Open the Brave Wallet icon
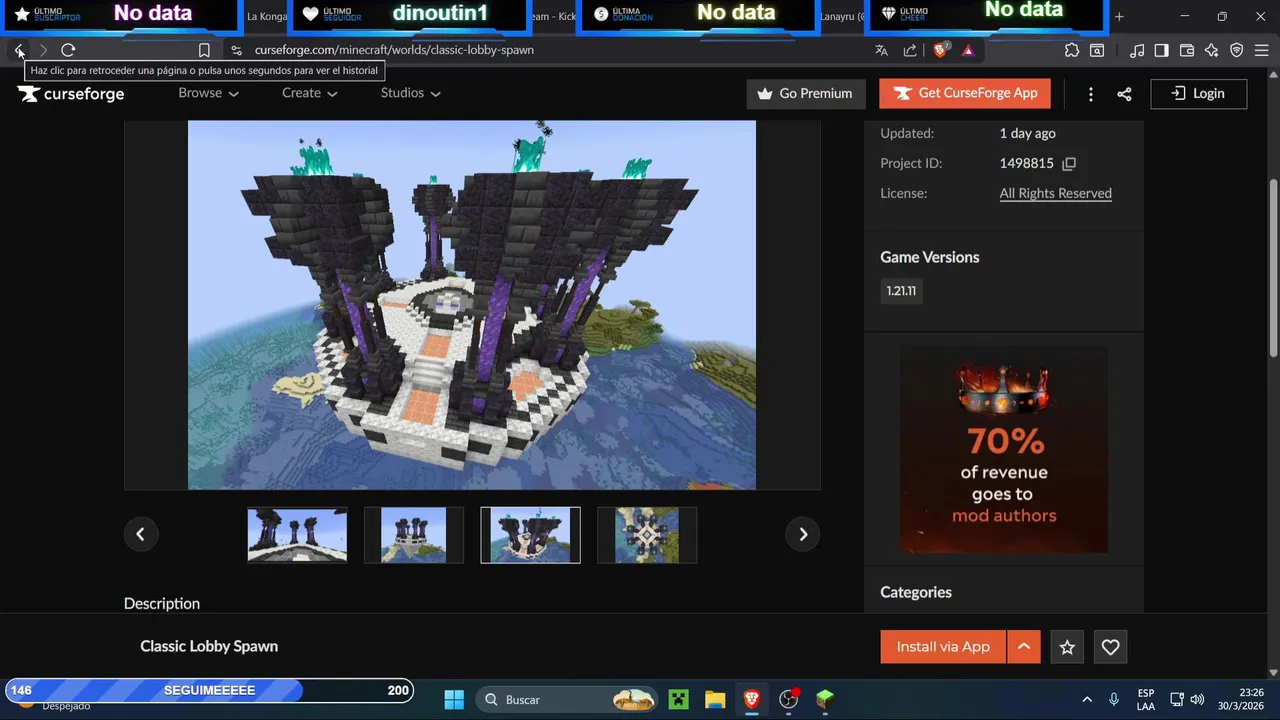The image size is (1280, 720). pyautogui.click(x=1187, y=50)
